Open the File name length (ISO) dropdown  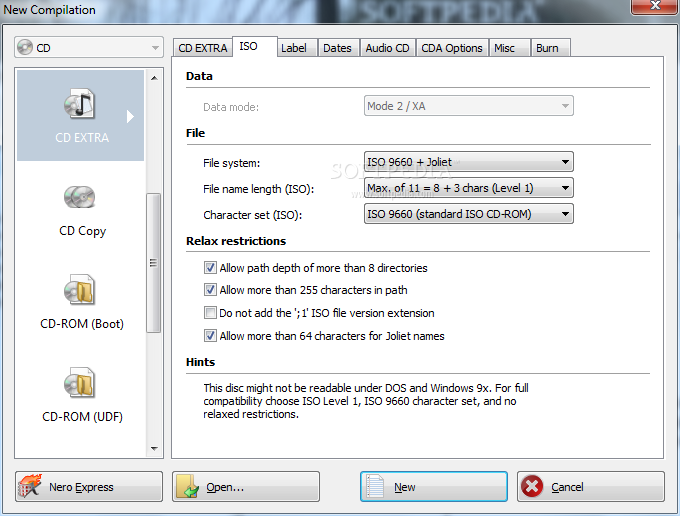469,188
